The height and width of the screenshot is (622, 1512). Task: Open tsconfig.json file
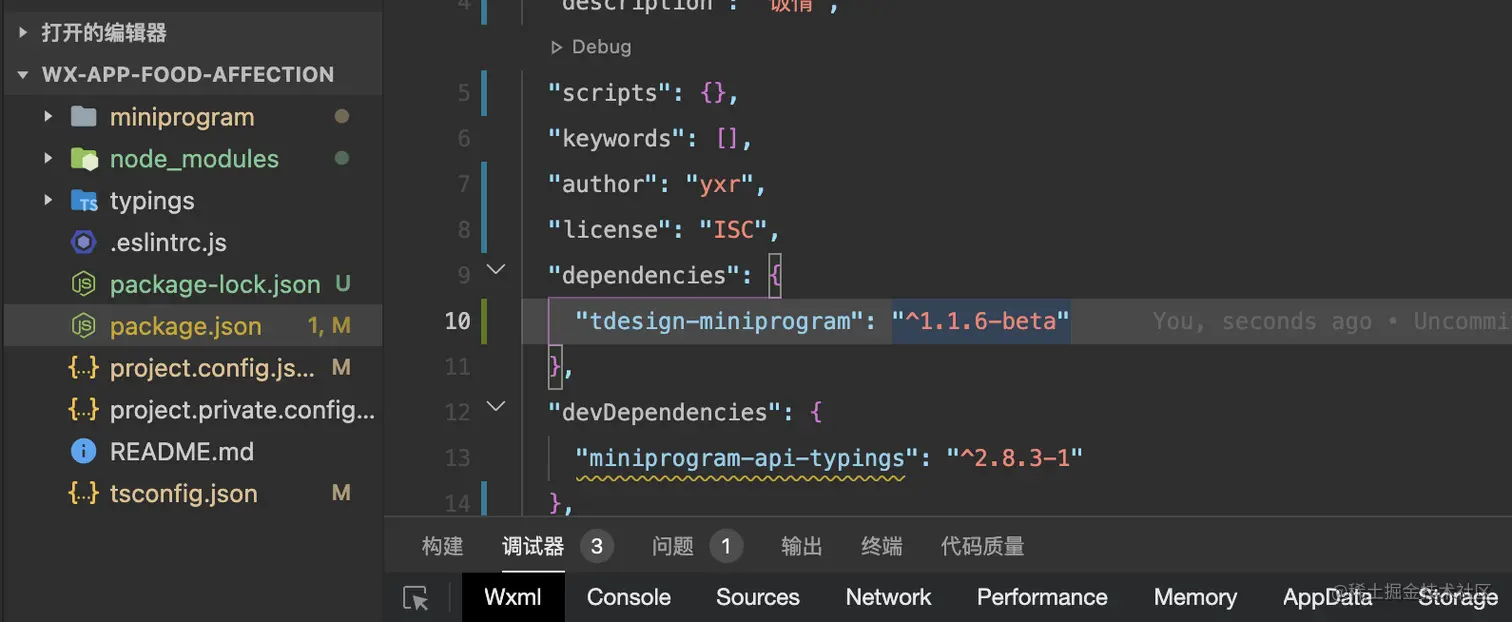coord(184,494)
